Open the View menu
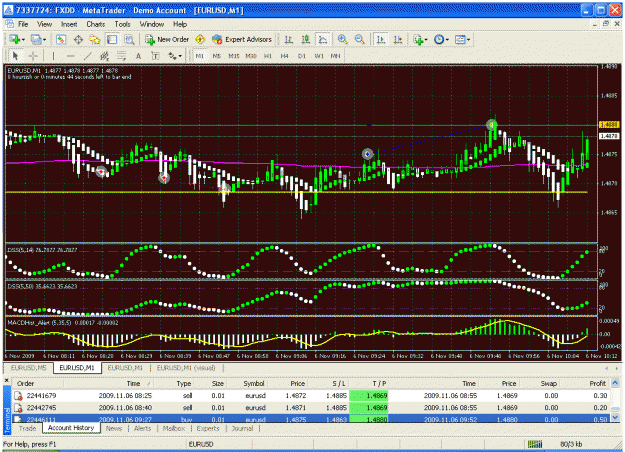The width and height of the screenshot is (625, 452). (44, 24)
